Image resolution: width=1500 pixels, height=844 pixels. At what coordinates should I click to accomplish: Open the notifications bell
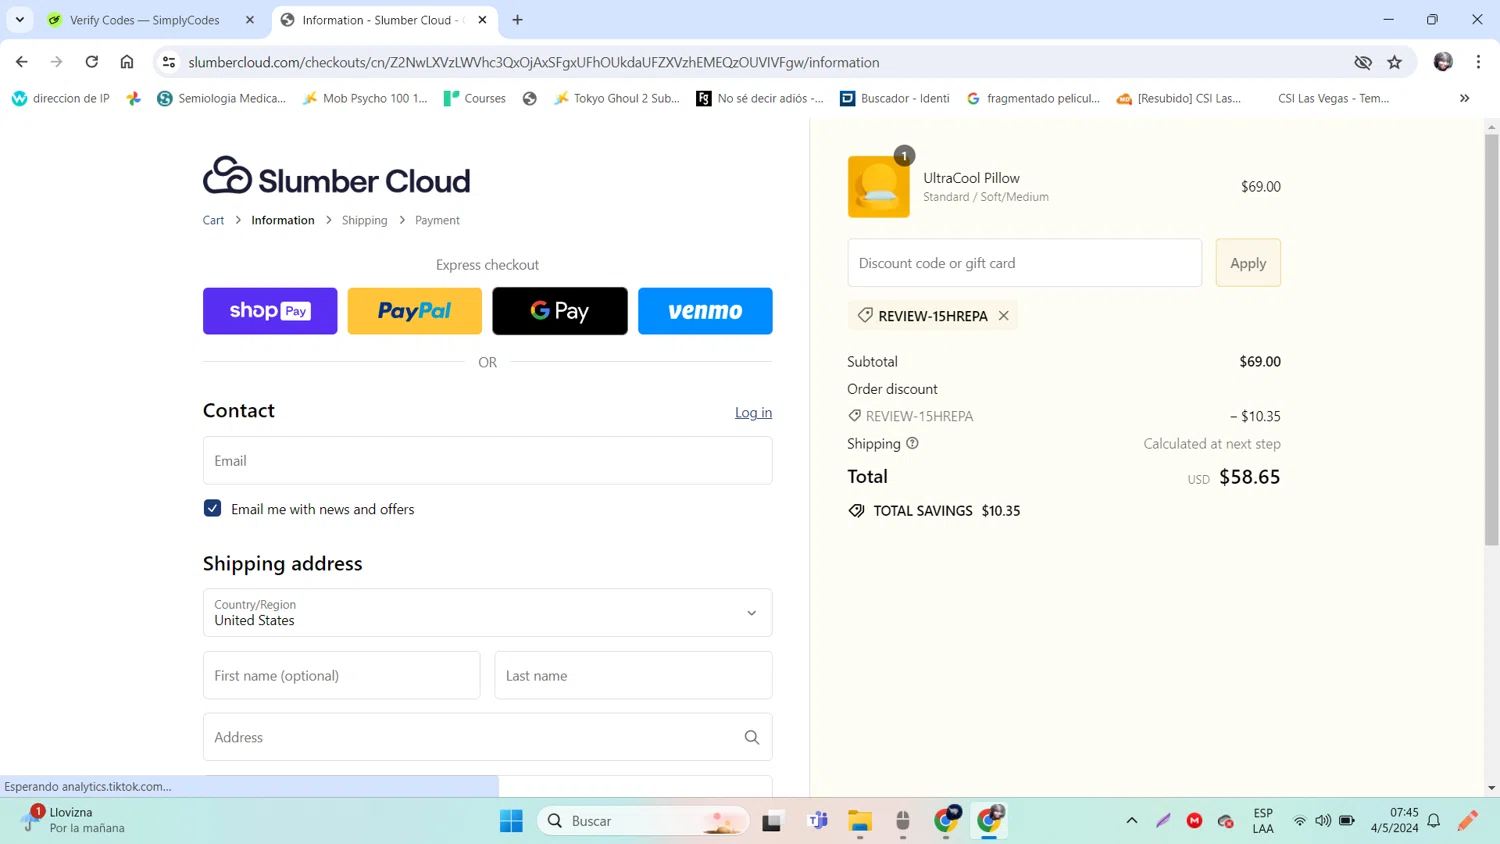[1434, 821]
